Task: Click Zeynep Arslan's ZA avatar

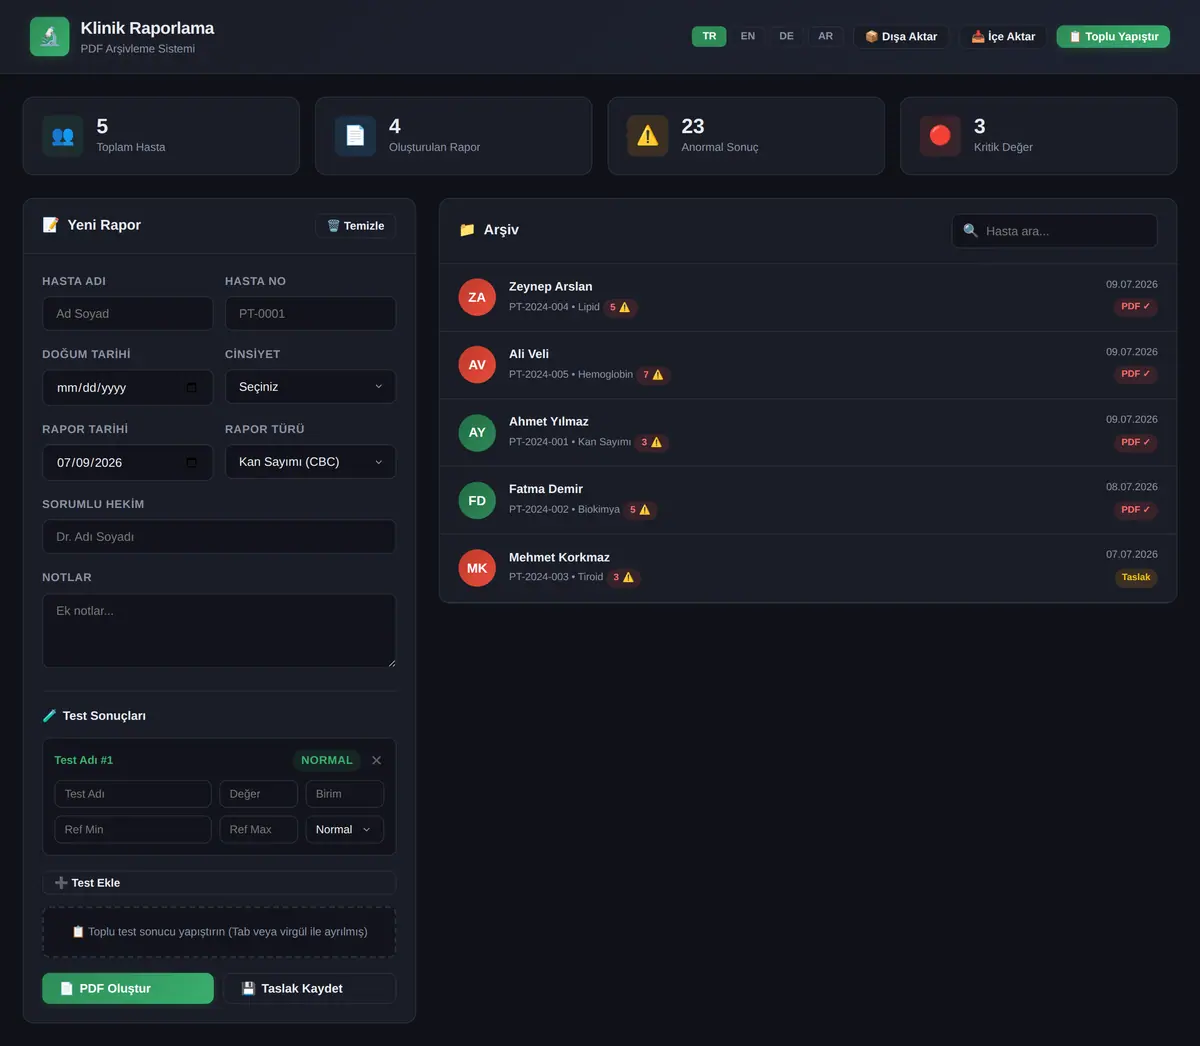Action: [477, 297]
